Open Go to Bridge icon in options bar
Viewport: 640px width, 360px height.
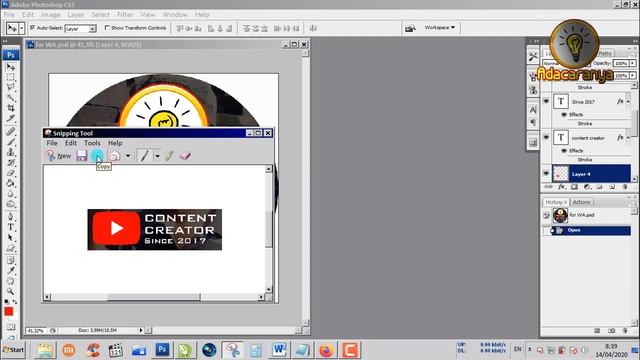point(410,28)
